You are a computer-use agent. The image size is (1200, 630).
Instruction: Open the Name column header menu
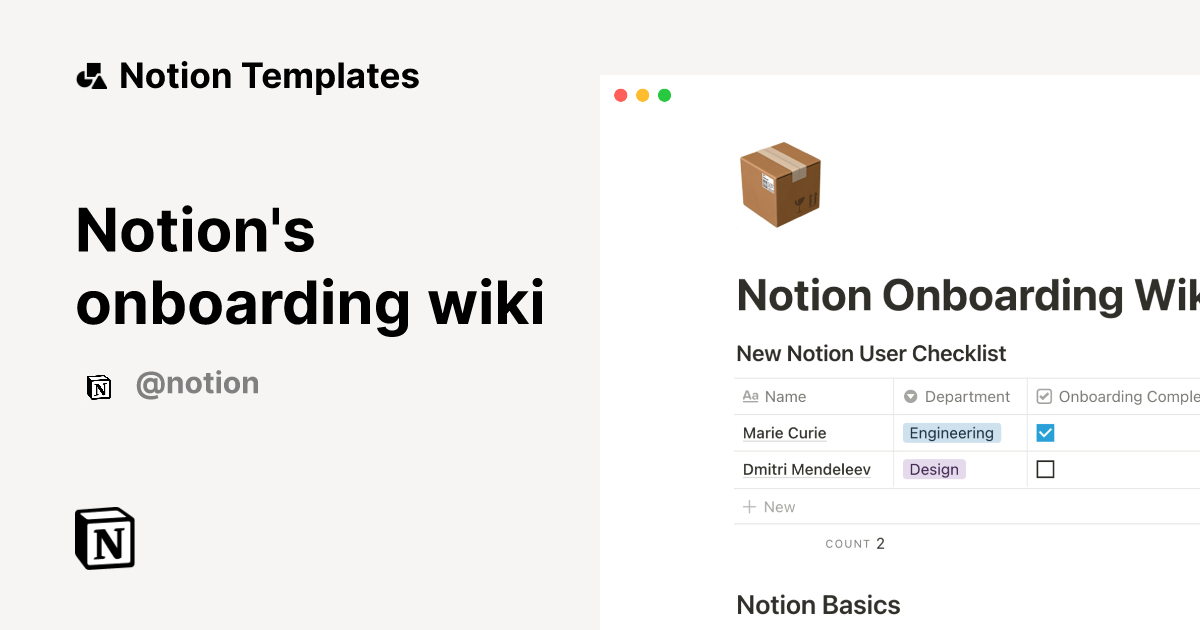[786, 396]
